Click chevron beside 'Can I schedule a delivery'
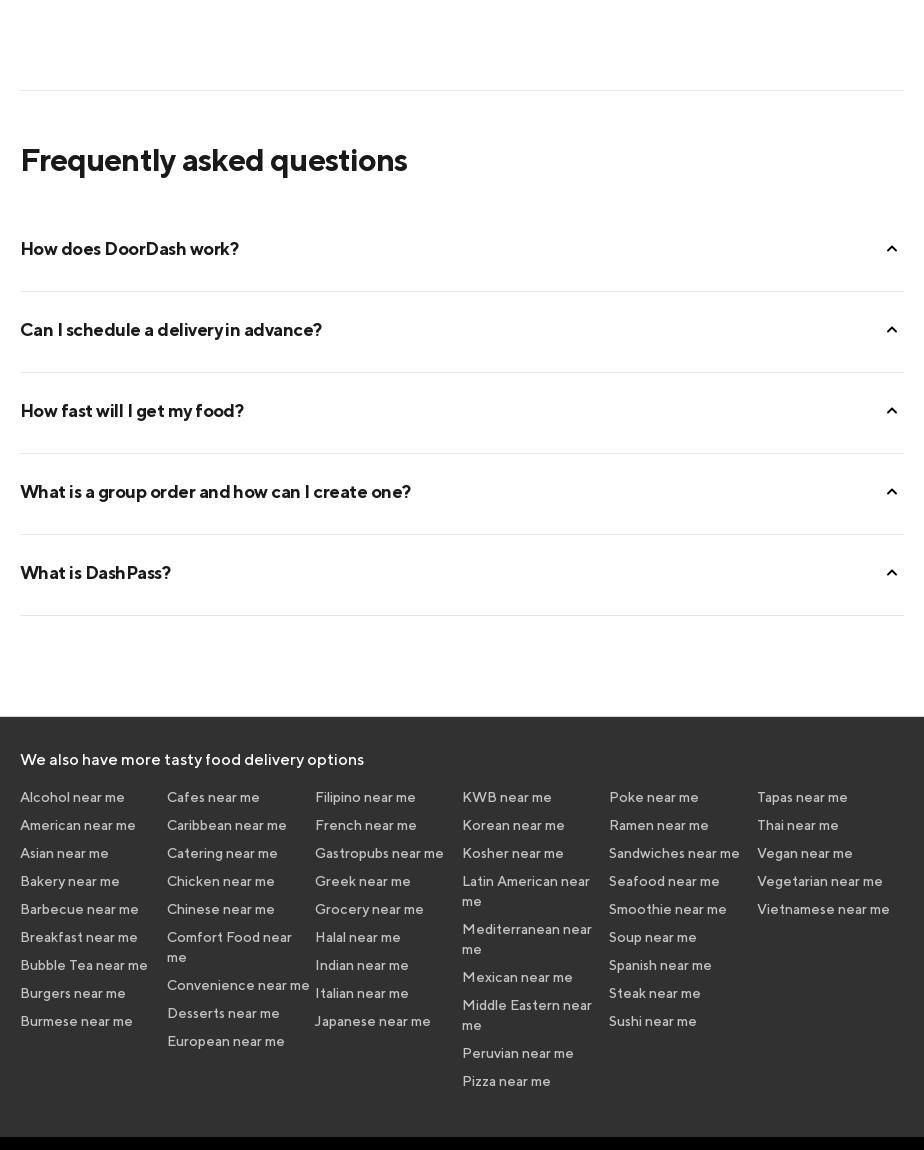Viewport: 924px width, 1150px height. pyautogui.click(x=892, y=330)
